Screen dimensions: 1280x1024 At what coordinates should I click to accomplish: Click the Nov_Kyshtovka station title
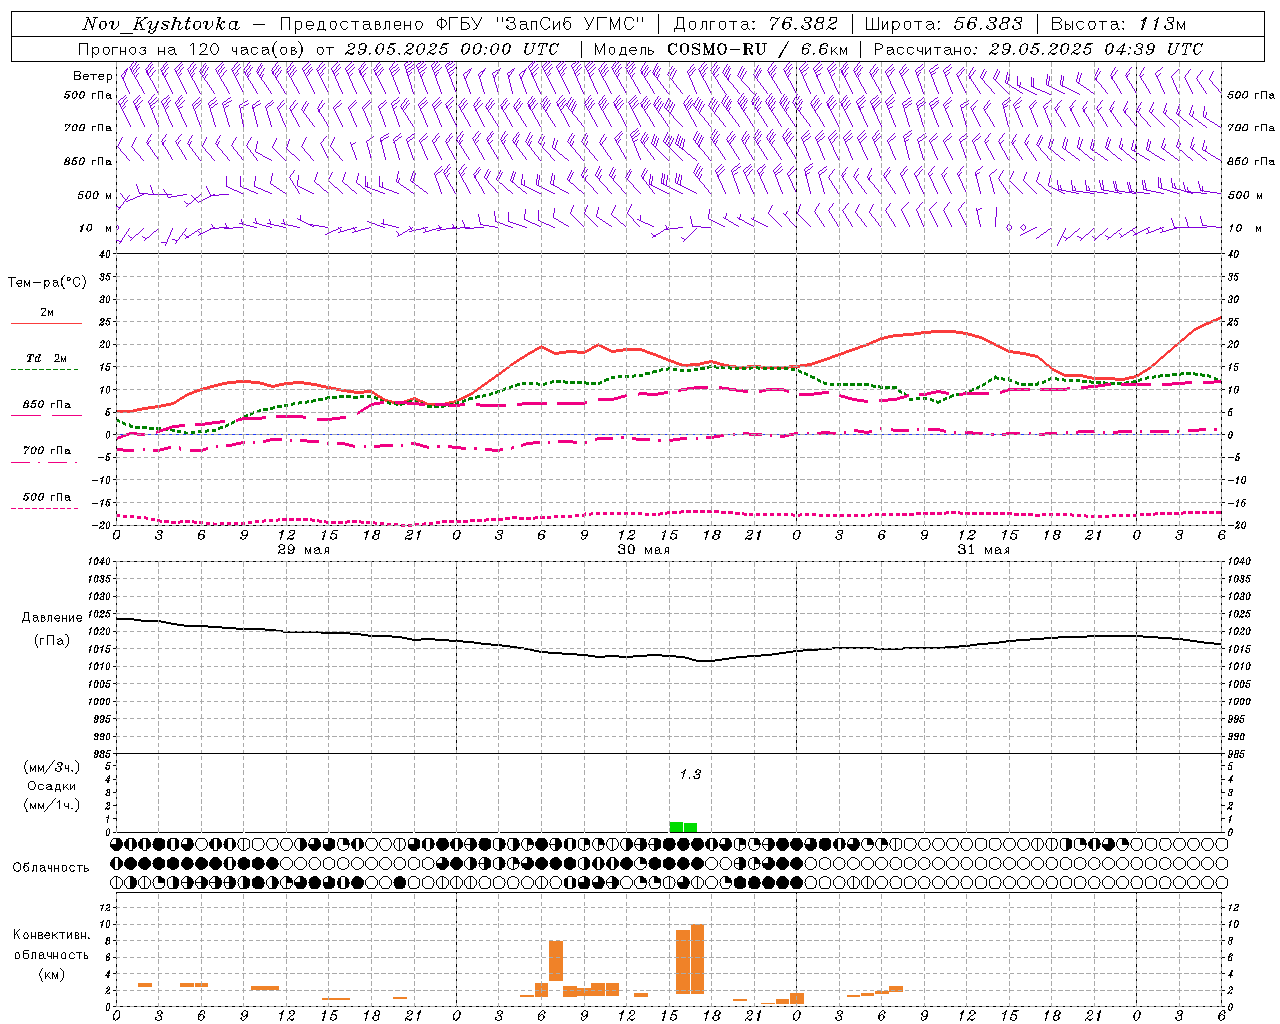click(x=161, y=24)
